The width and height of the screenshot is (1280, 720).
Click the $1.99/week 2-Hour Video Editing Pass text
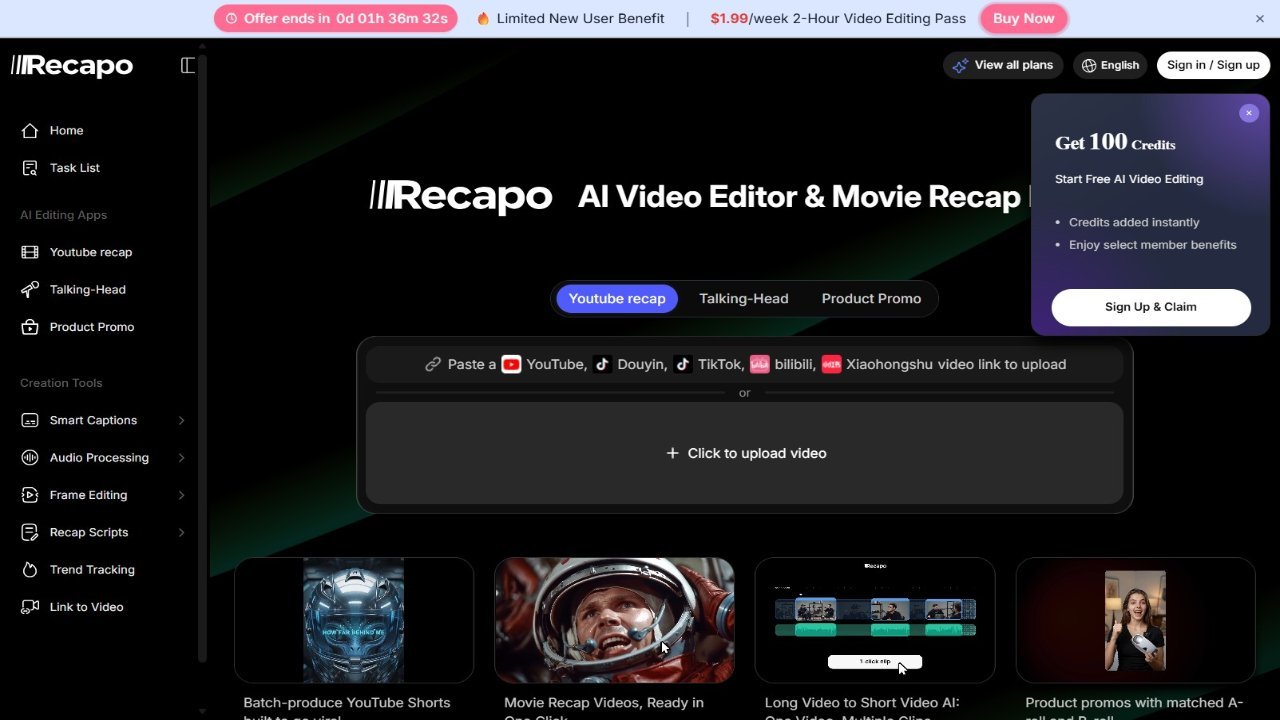point(838,18)
